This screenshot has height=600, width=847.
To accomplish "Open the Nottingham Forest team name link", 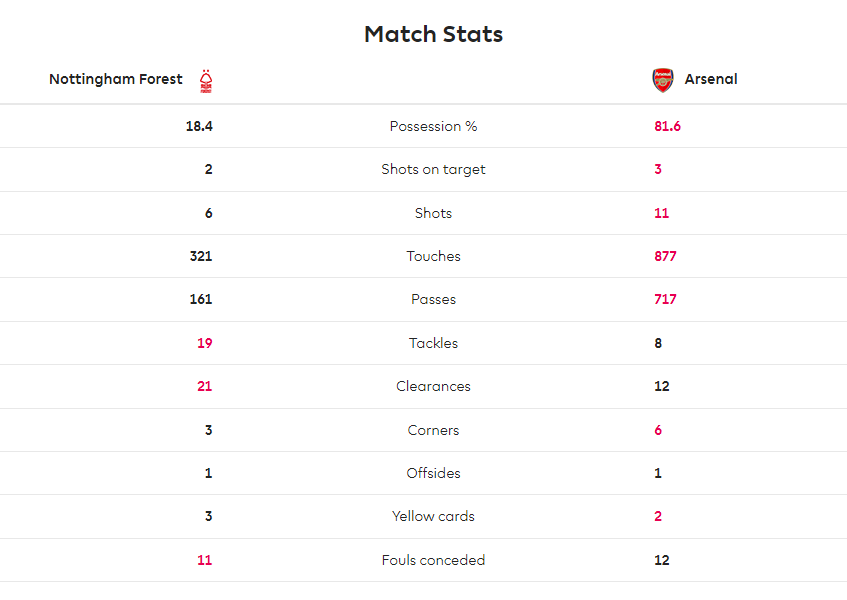I will 116,79.
